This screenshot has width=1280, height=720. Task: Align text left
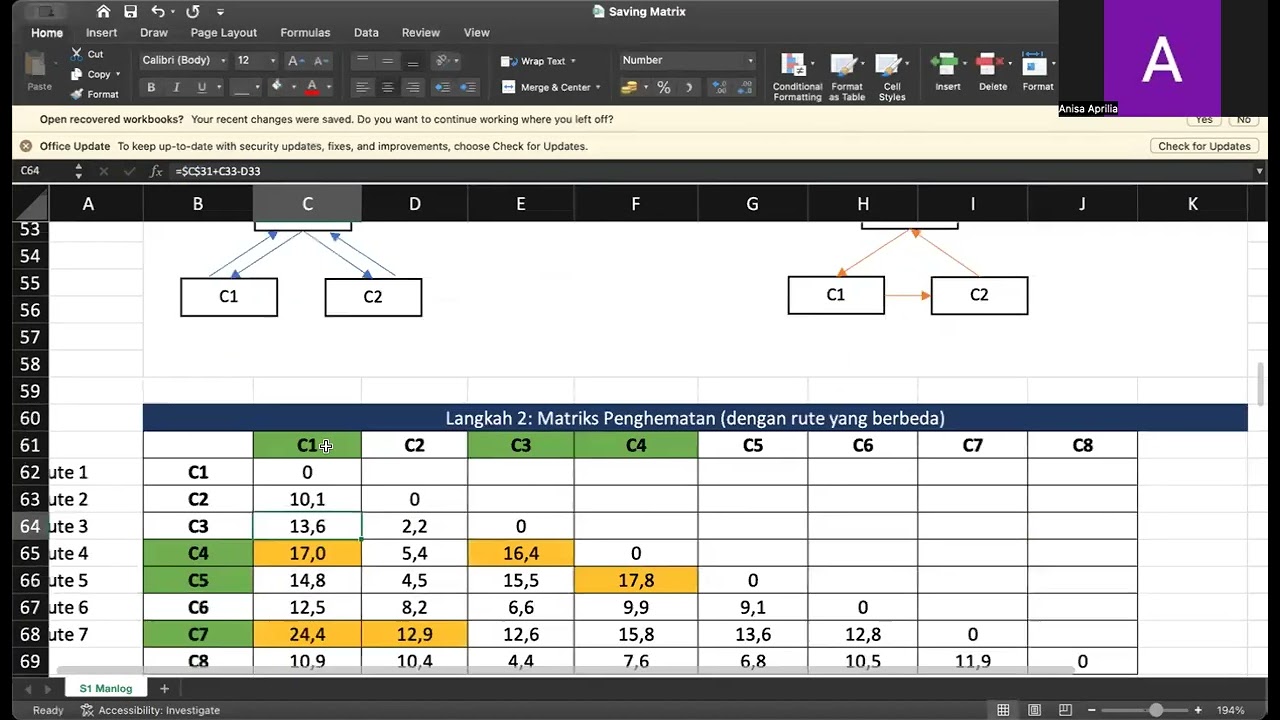pos(363,87)
